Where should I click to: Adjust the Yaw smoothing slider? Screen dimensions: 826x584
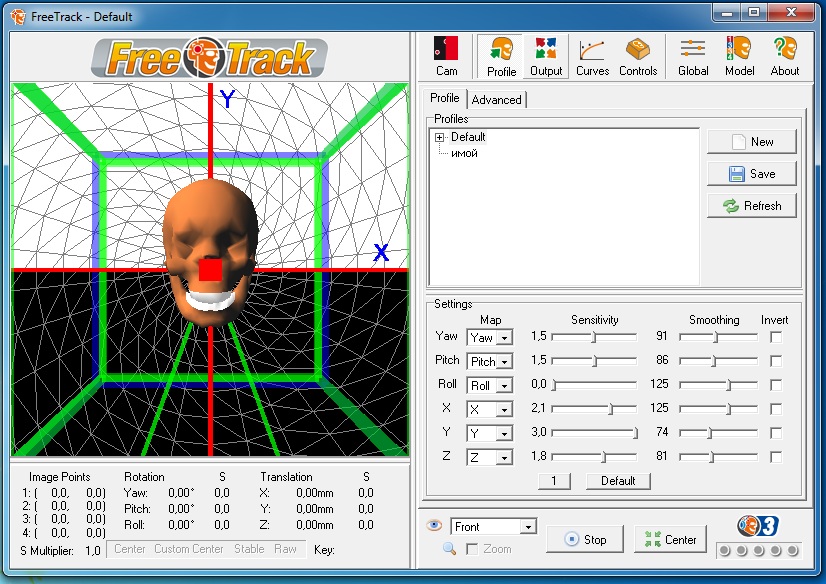click(719, 336)
